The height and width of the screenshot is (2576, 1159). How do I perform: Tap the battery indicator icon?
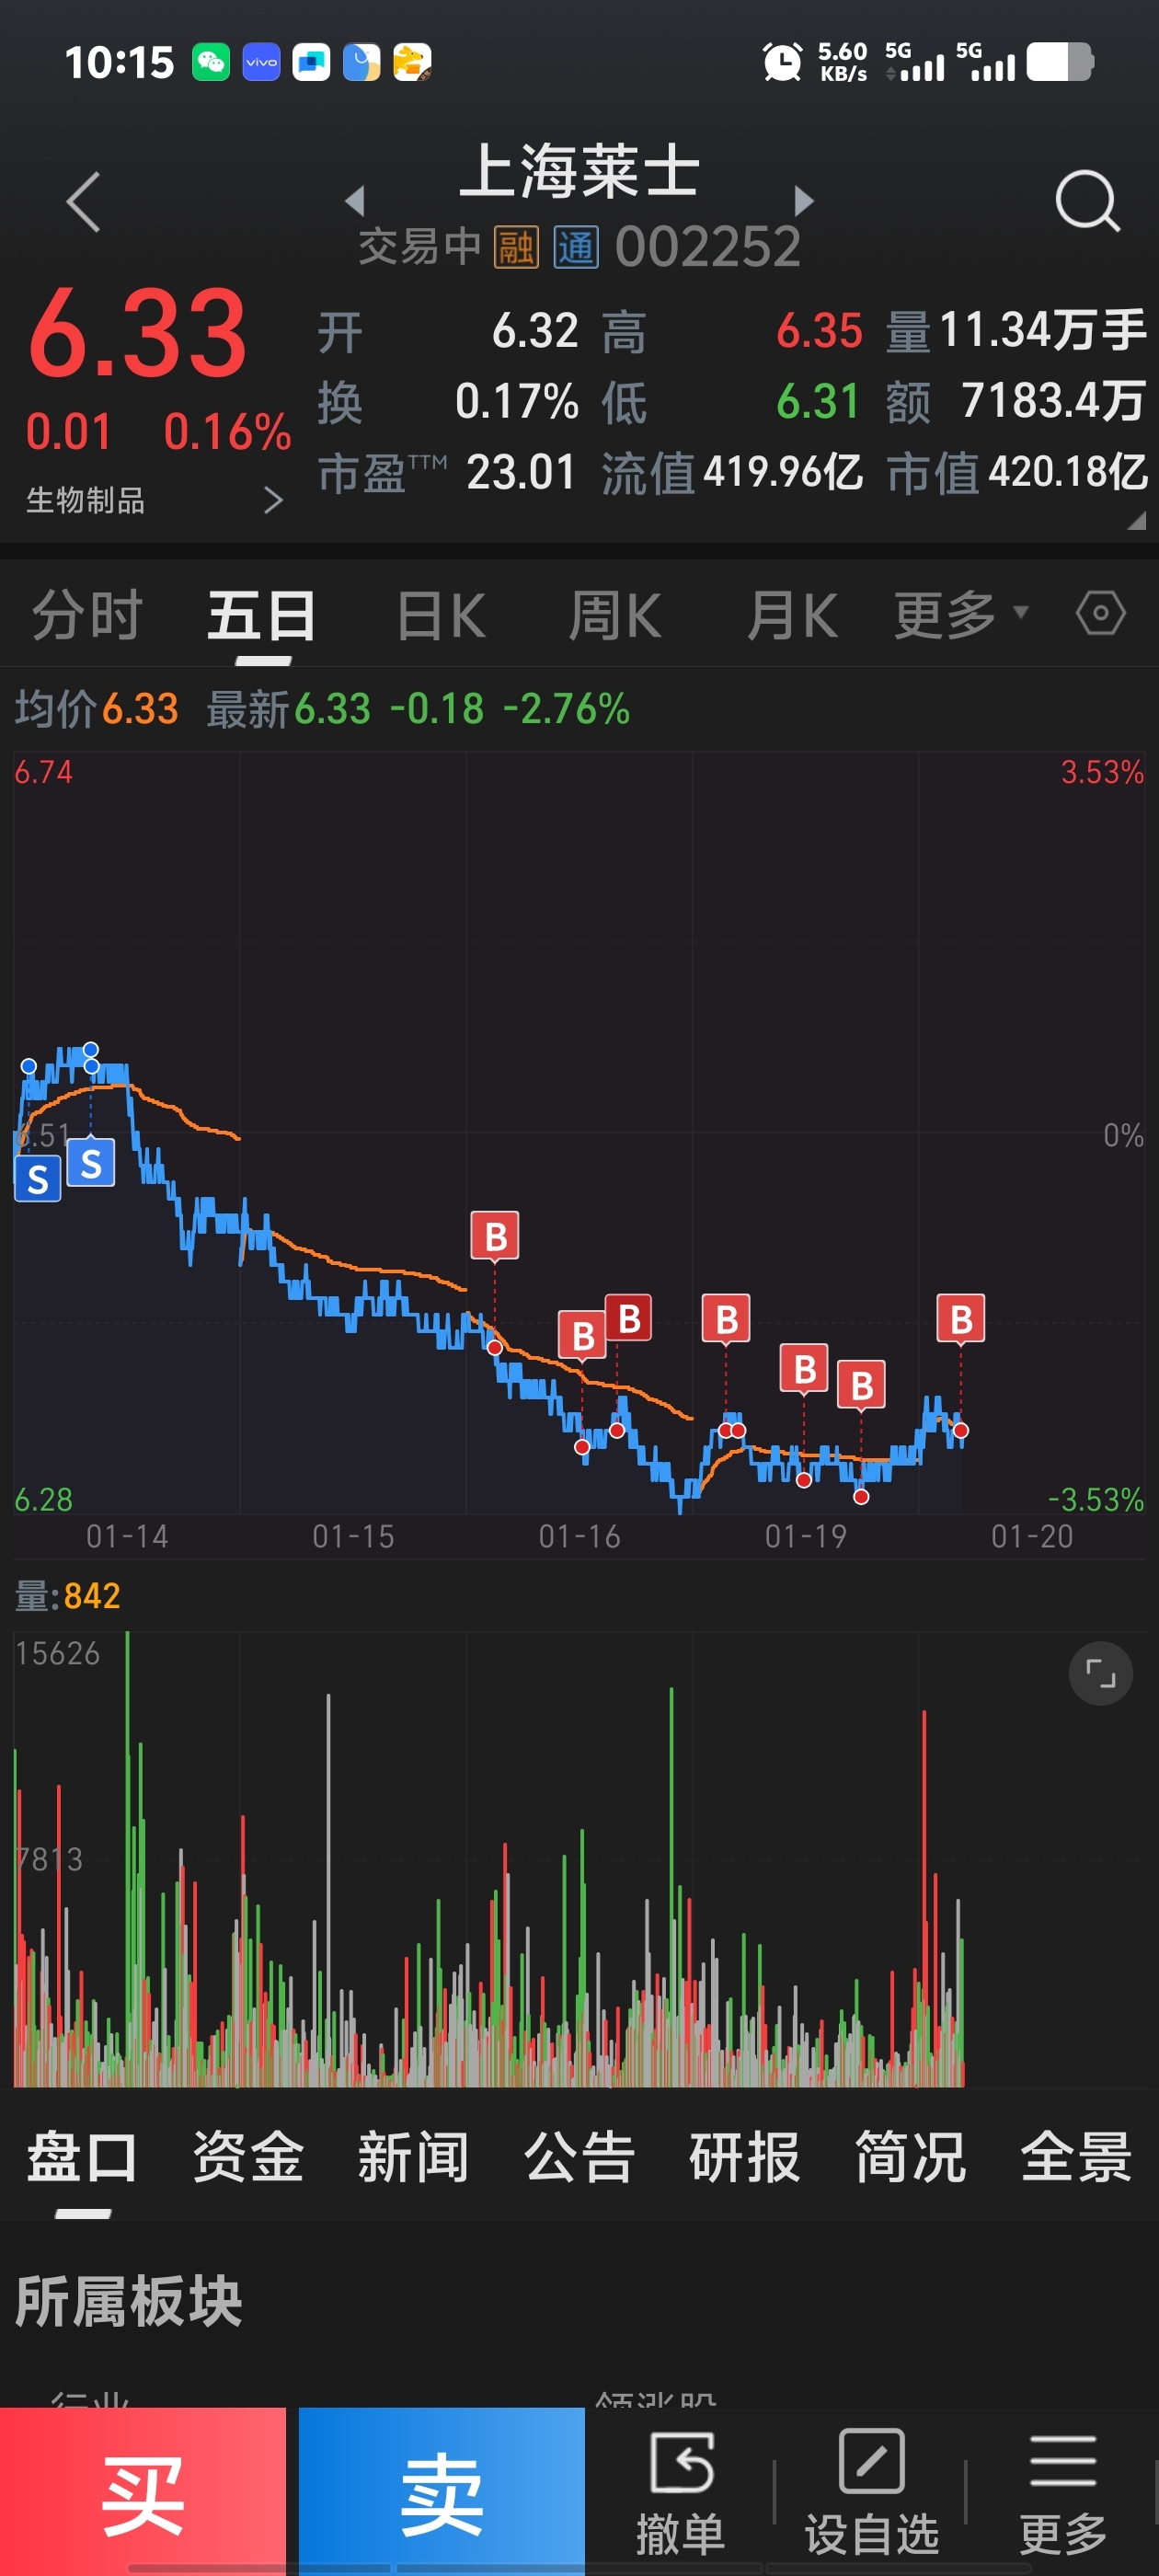1060,62
